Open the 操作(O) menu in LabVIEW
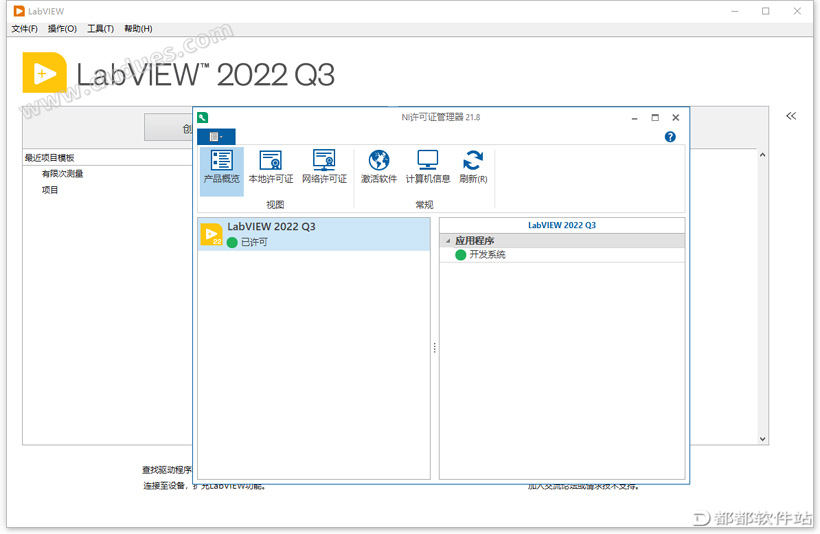 [62, 29]
